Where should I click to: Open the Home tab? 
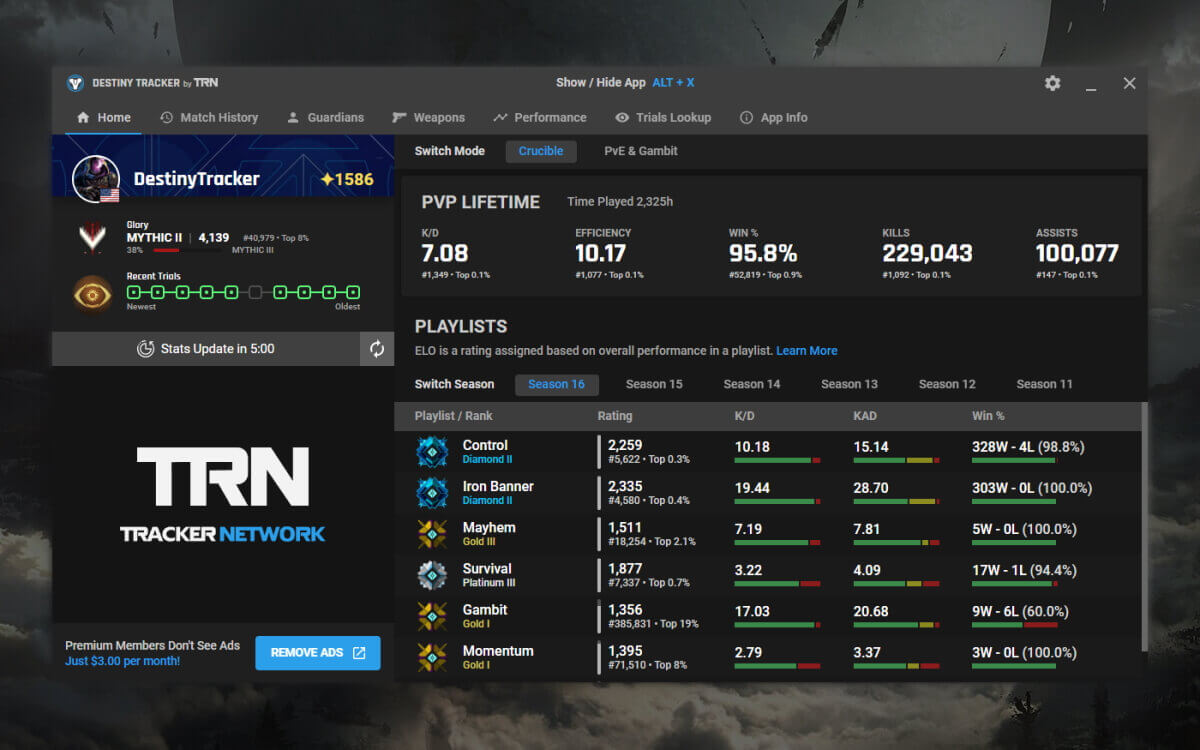point(104,117)
